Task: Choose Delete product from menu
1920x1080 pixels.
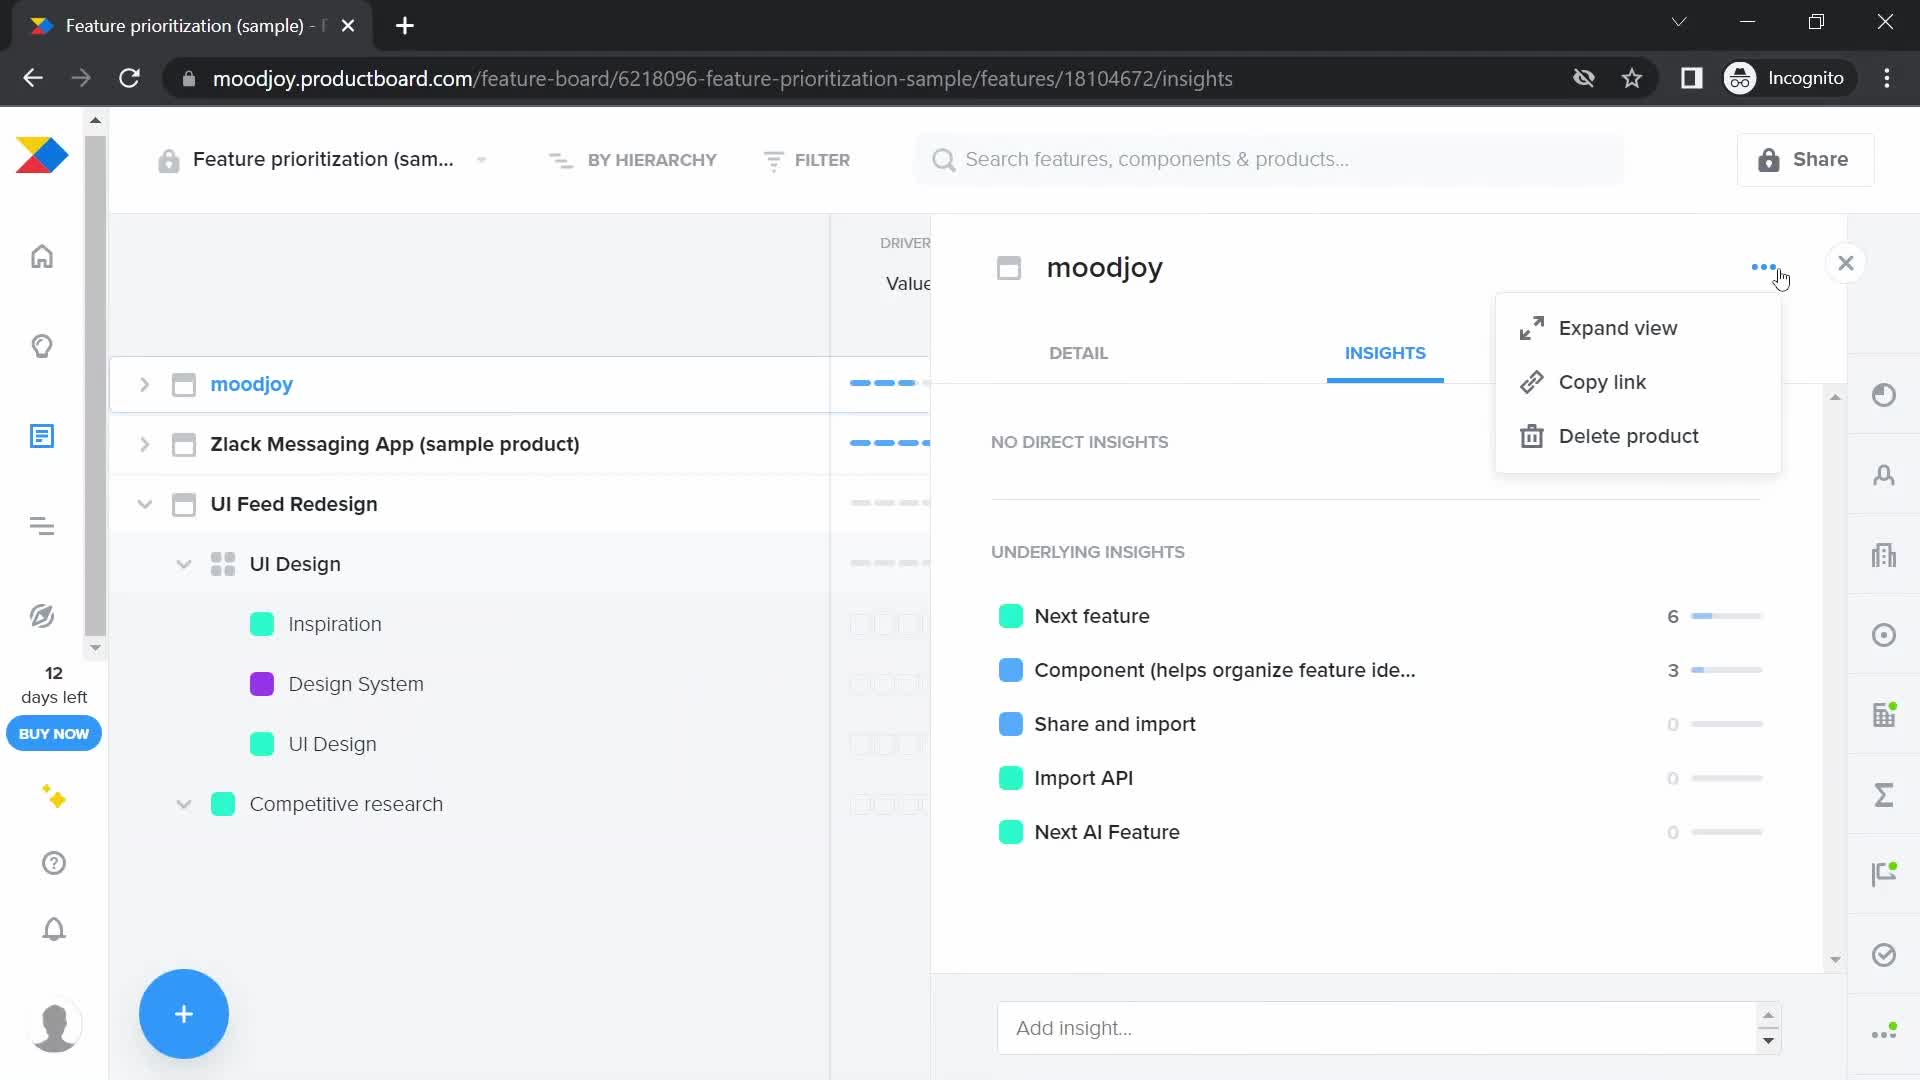Action: [x=1638, y=436]
